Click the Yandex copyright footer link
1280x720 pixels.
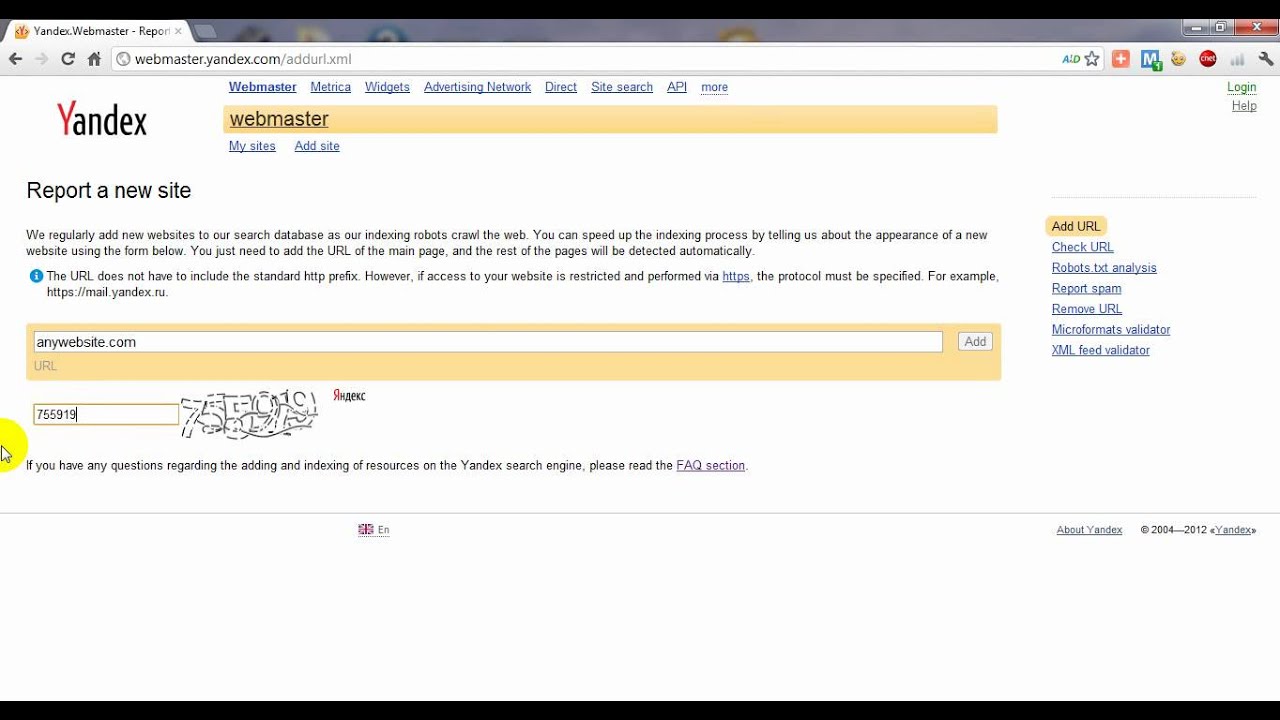point(1233,530)
